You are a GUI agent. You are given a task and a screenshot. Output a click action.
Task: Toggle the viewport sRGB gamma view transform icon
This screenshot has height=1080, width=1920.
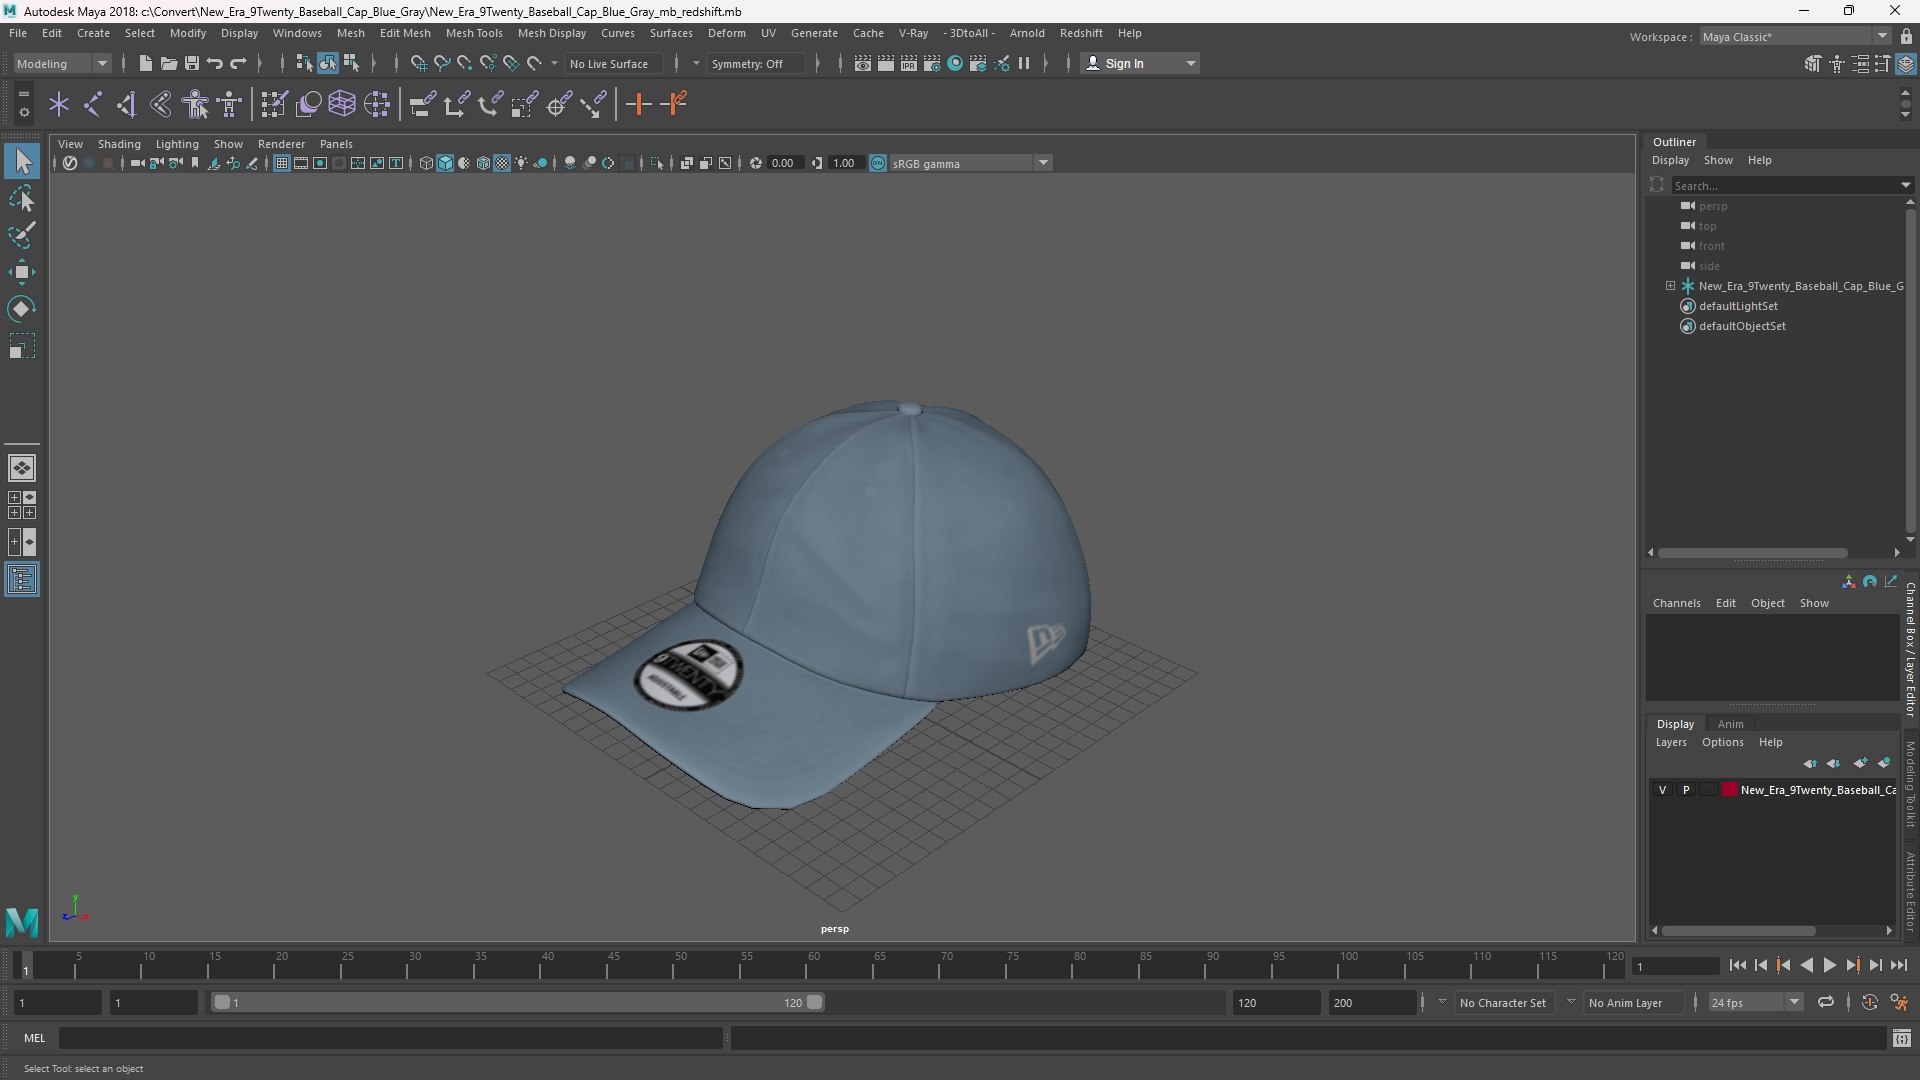[878, 163]
